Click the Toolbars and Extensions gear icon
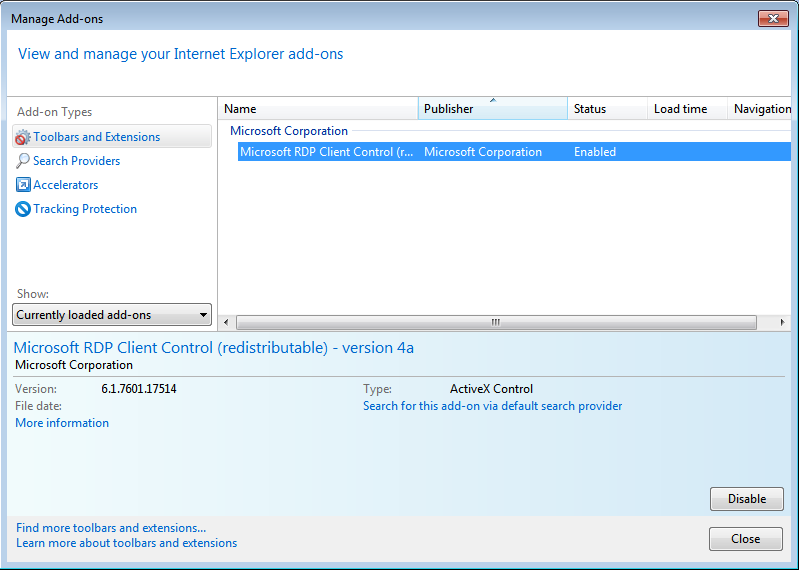Screen dimensions: 799x570 [23, 137]
